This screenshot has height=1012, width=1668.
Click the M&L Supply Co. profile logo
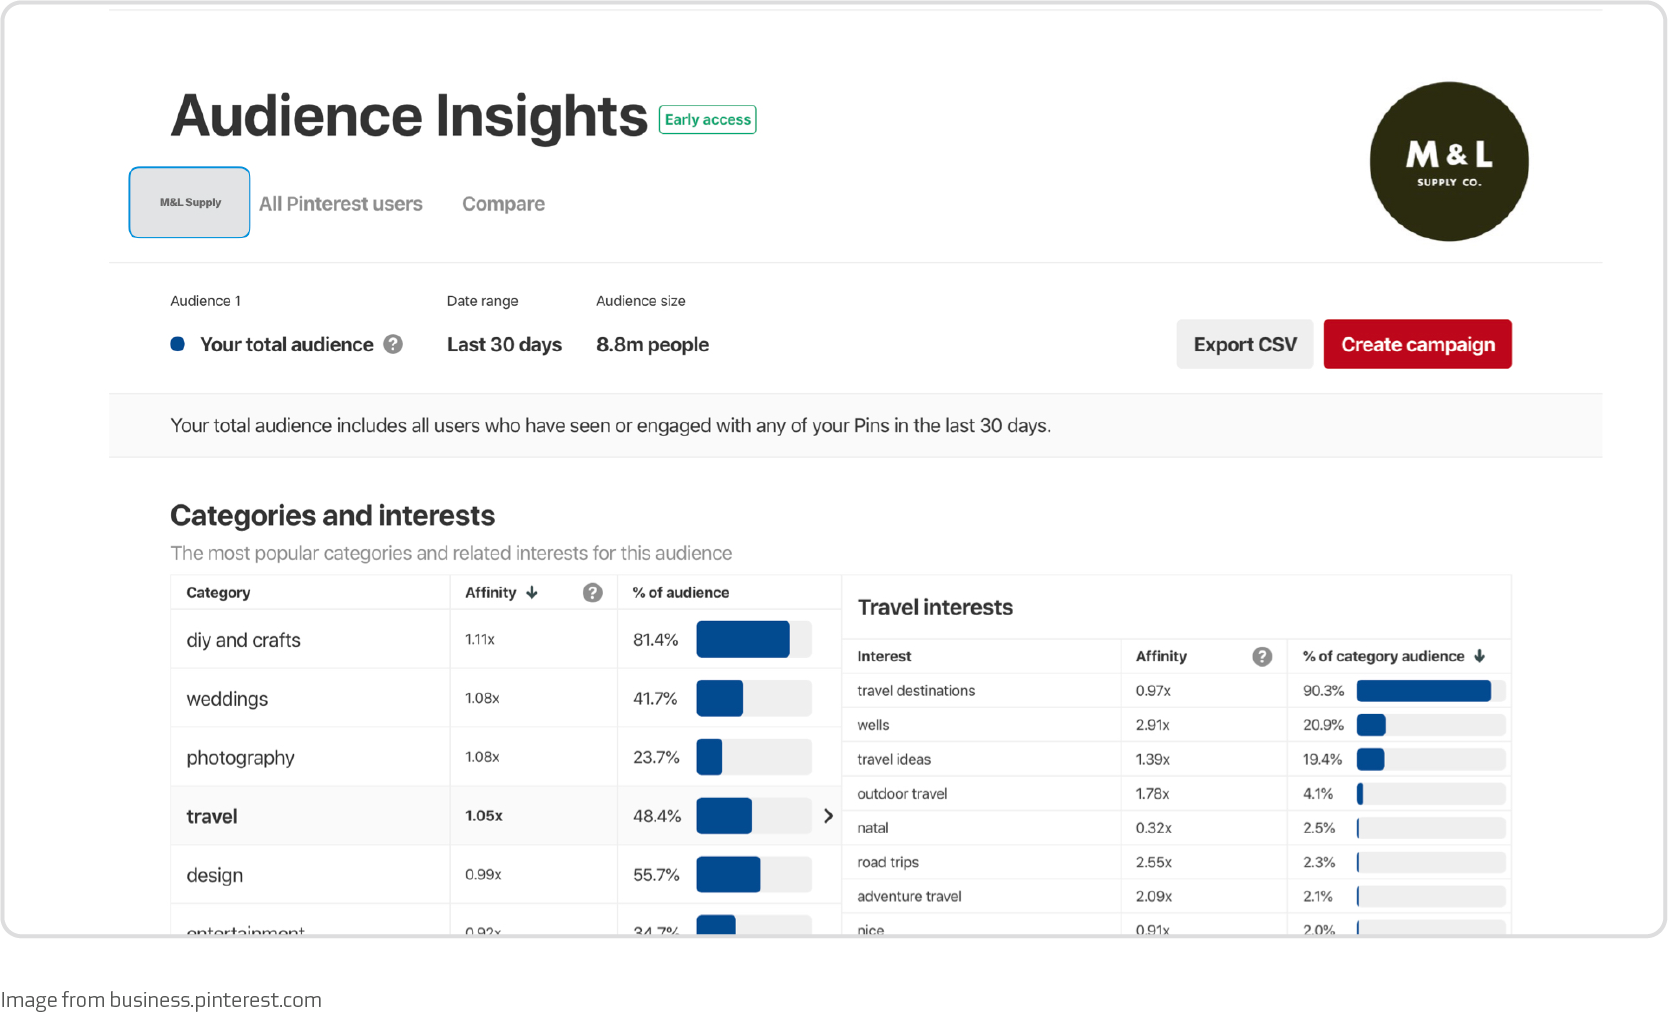(x=1448, y=161)
